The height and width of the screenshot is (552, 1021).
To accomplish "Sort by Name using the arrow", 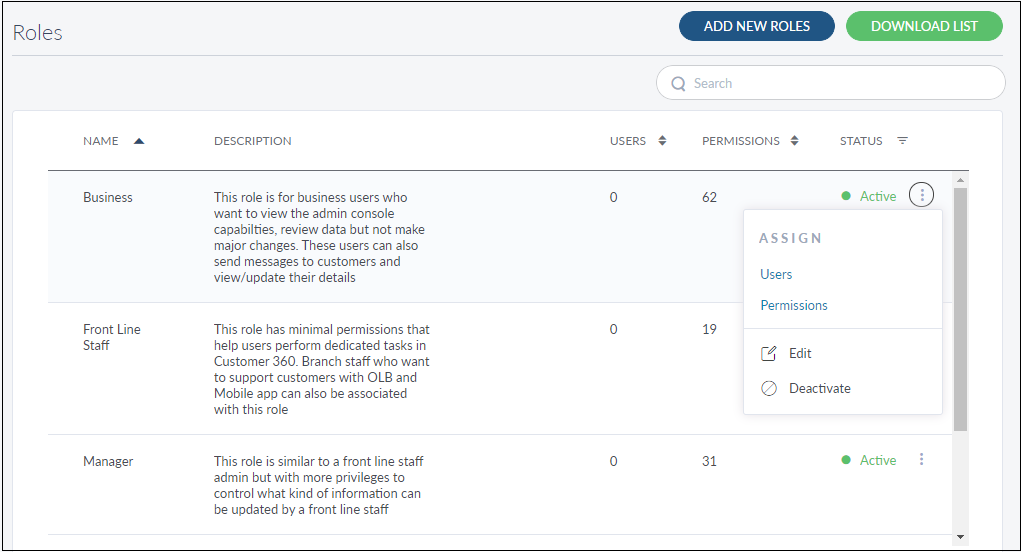I will (139, 141).
